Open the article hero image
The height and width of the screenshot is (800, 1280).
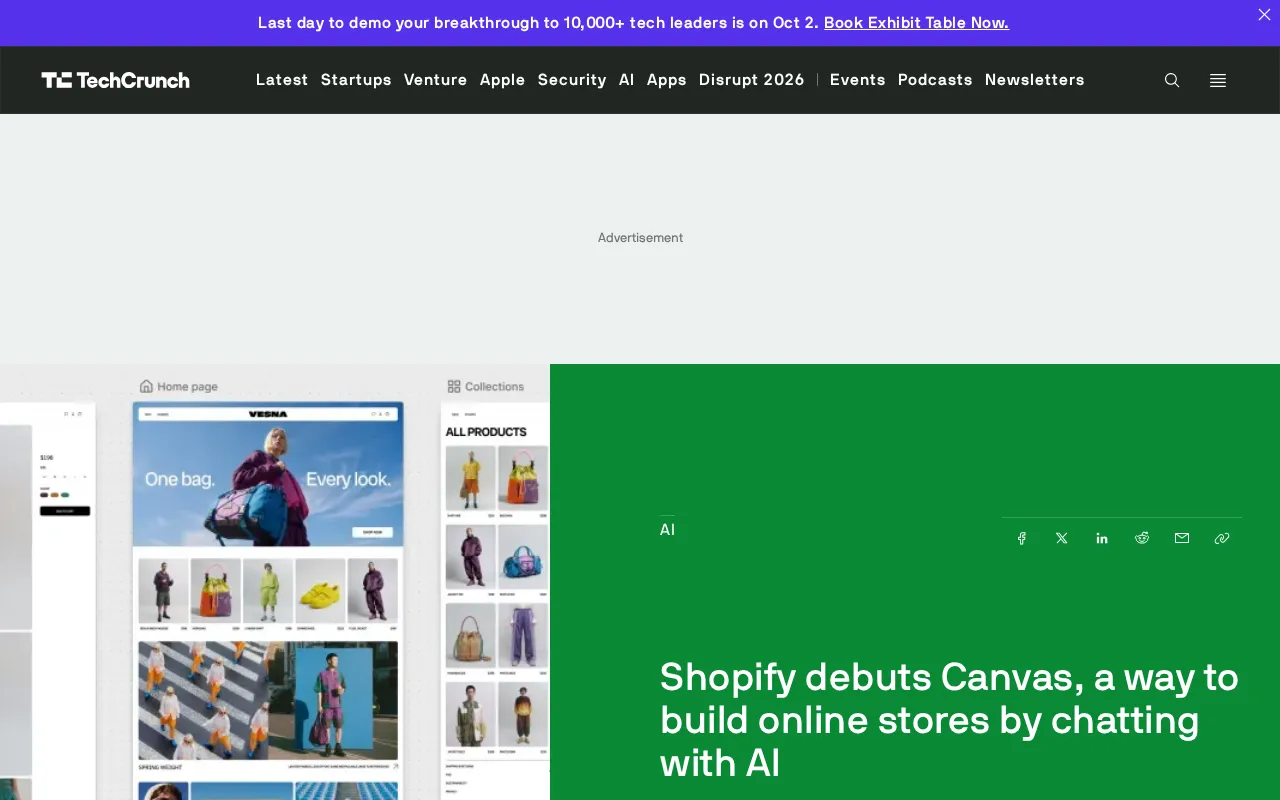click(x=275, y=582)
